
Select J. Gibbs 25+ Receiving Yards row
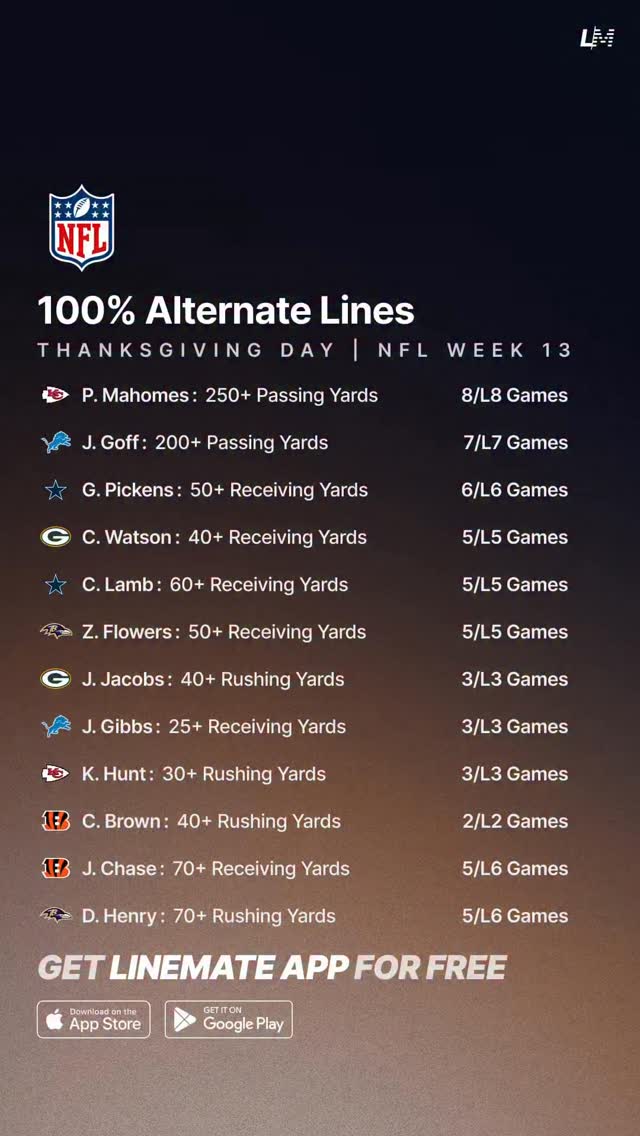point(214,727)
